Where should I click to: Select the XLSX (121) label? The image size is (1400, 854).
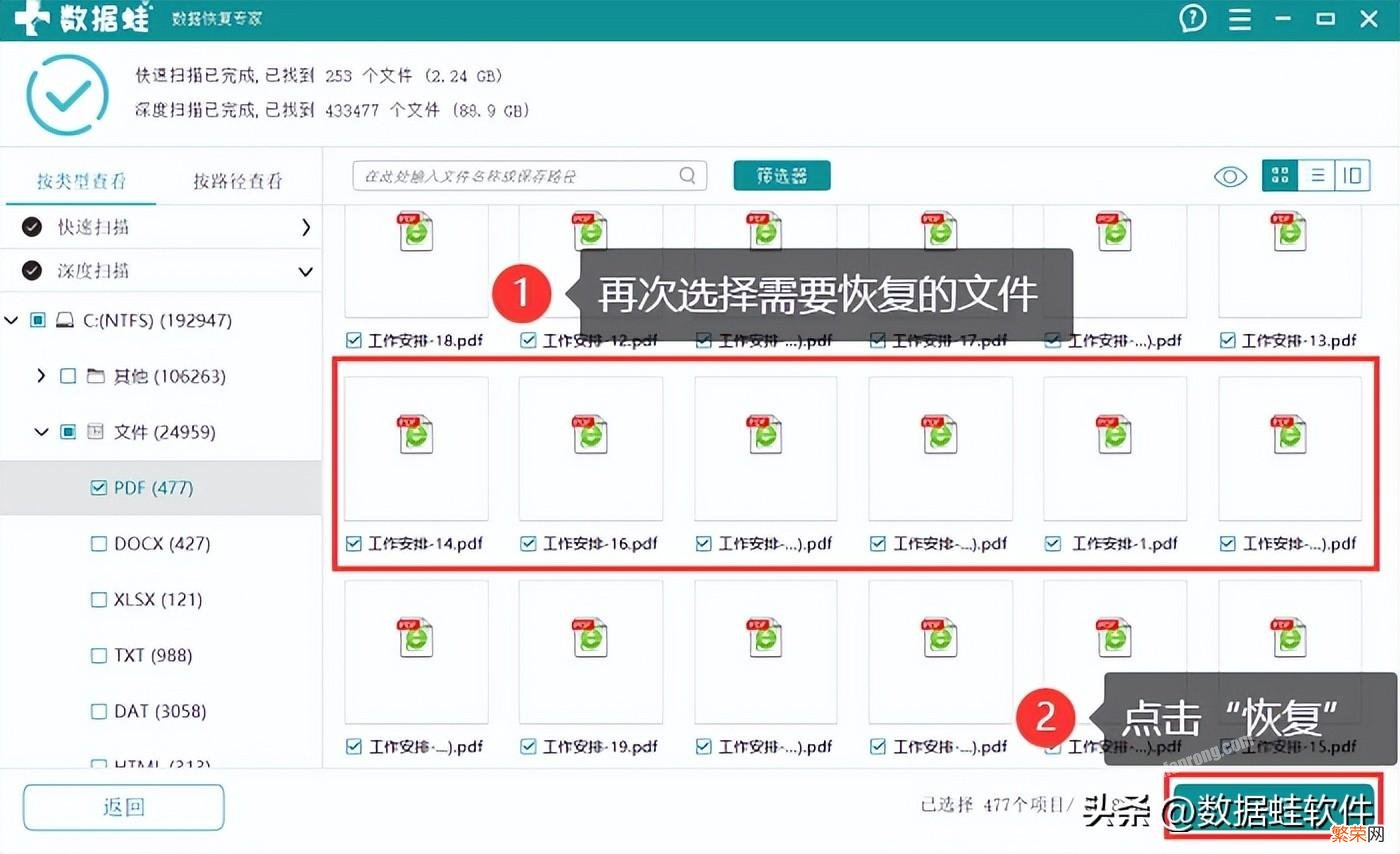158,600
